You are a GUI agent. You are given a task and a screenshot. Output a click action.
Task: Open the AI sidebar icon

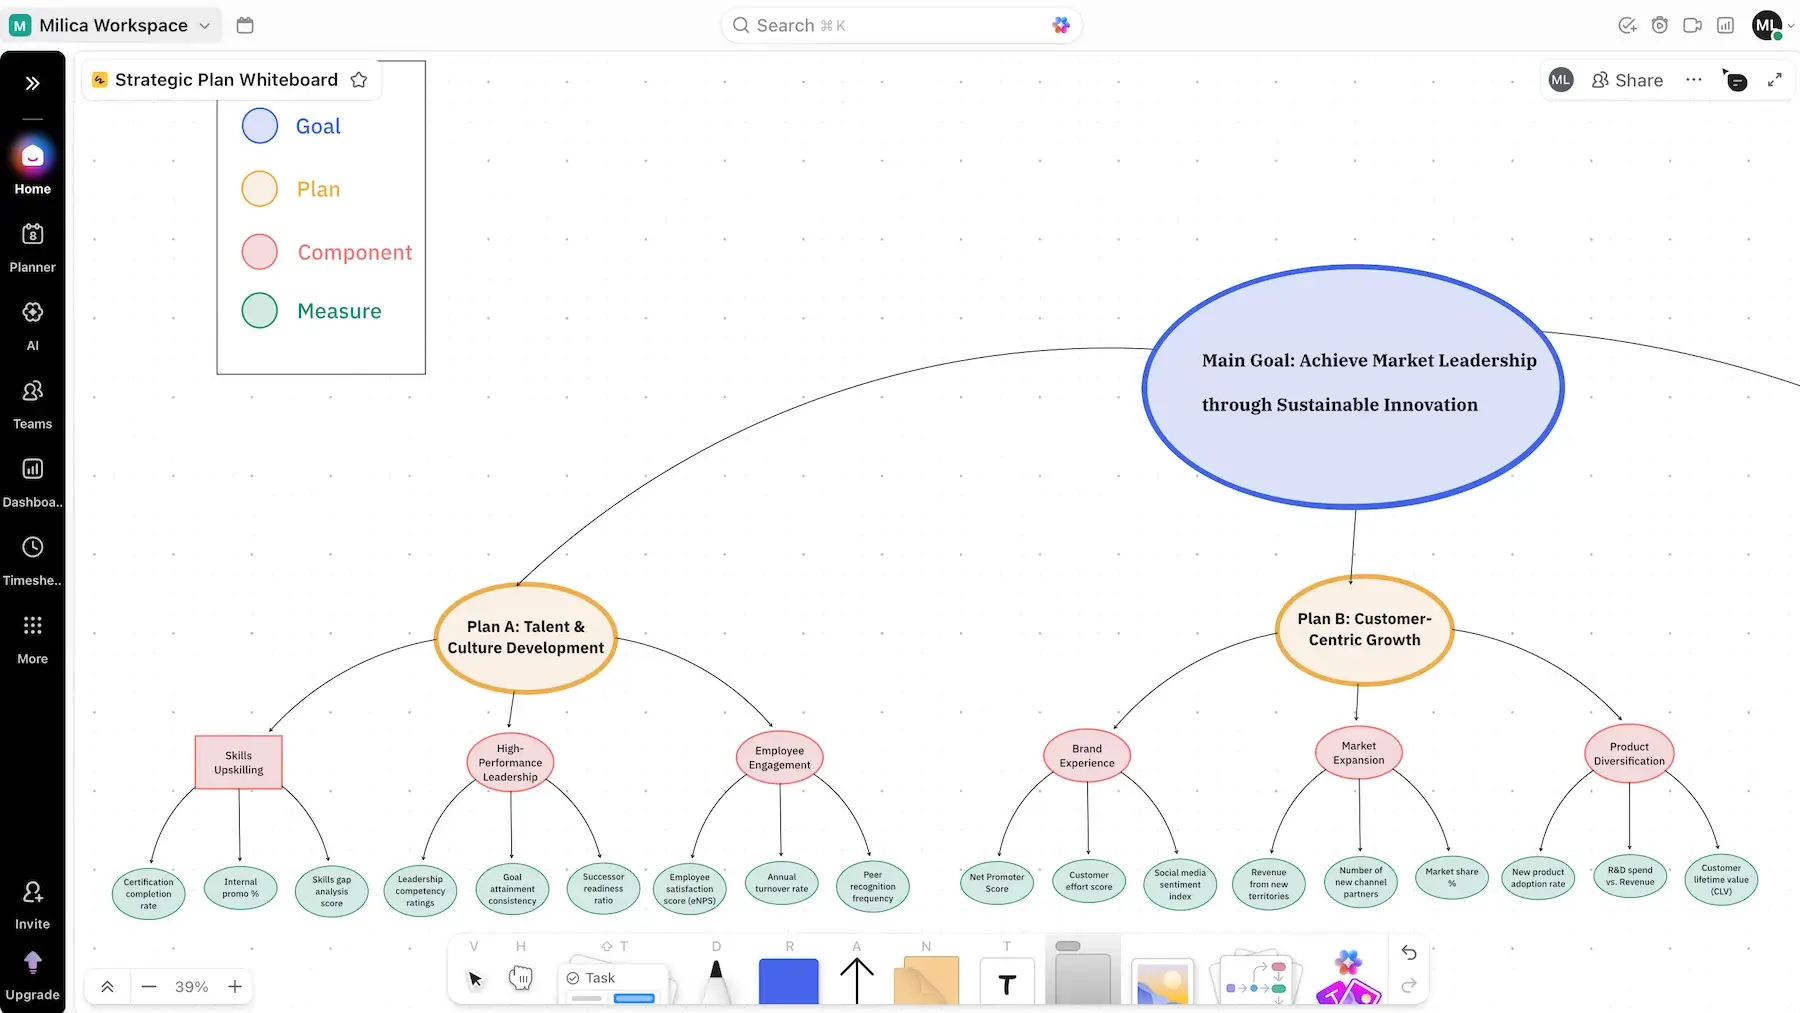tap(32, 326)
